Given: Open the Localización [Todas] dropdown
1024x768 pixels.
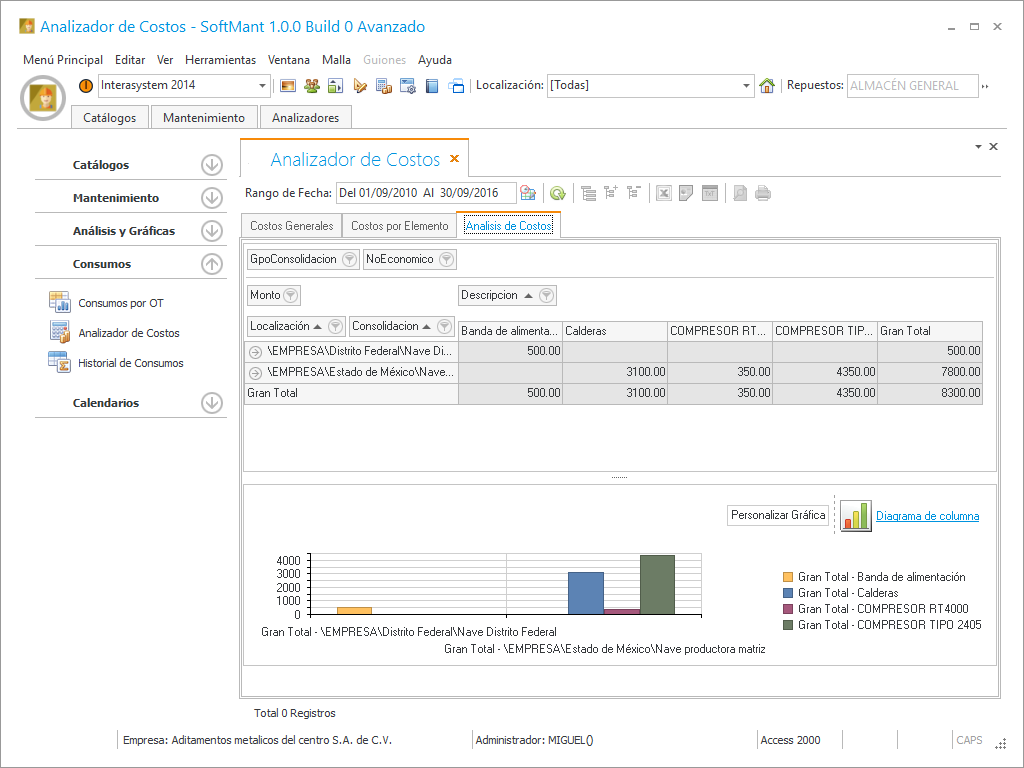Looking at the screenshot, I should 746,86.
